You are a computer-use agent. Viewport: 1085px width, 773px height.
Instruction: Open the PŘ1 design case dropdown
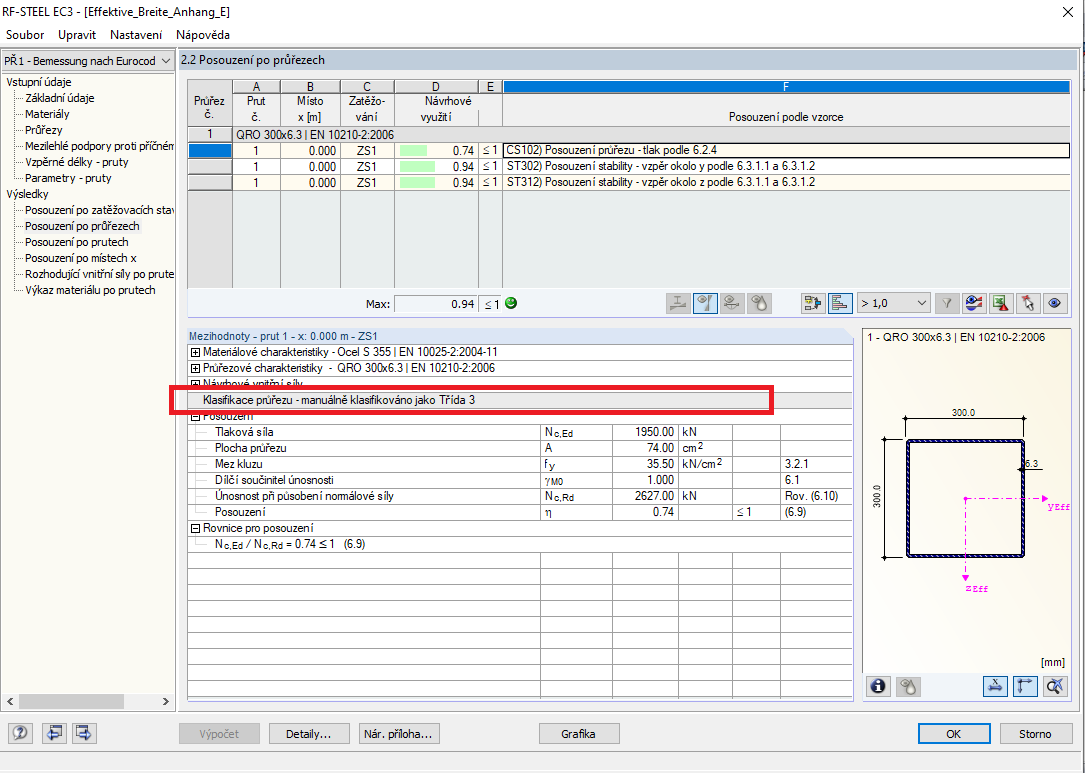tap(88, 61)
